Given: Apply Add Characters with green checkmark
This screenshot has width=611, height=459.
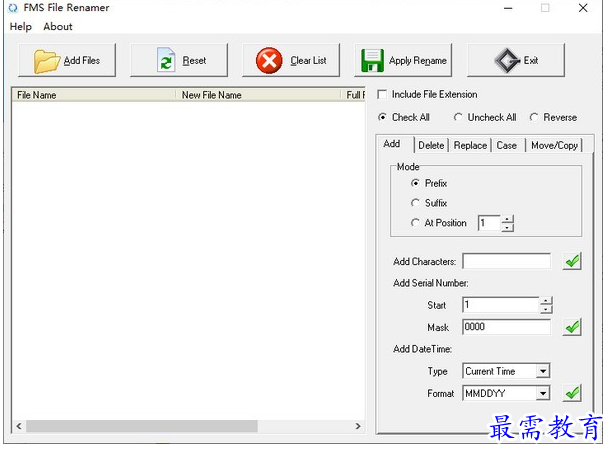Looking at the screenshot, I should 572,261.
